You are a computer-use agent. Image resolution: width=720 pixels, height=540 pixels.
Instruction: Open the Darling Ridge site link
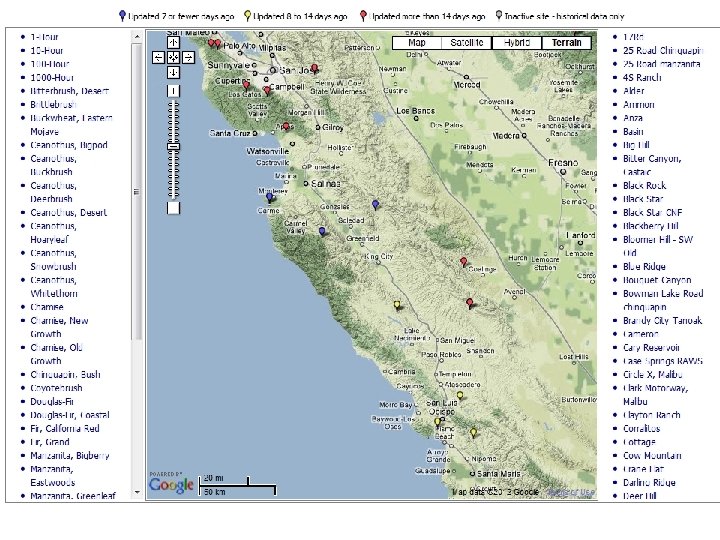(649, 483)
